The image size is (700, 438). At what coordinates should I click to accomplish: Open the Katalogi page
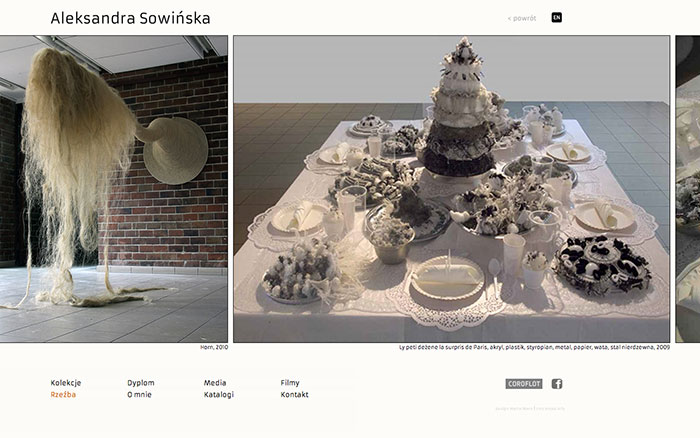coord(219,395)
